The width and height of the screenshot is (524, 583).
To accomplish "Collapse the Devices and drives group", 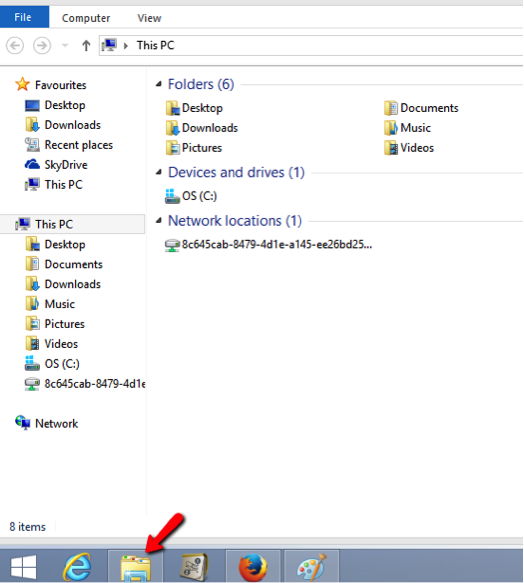I will point(159,172).
